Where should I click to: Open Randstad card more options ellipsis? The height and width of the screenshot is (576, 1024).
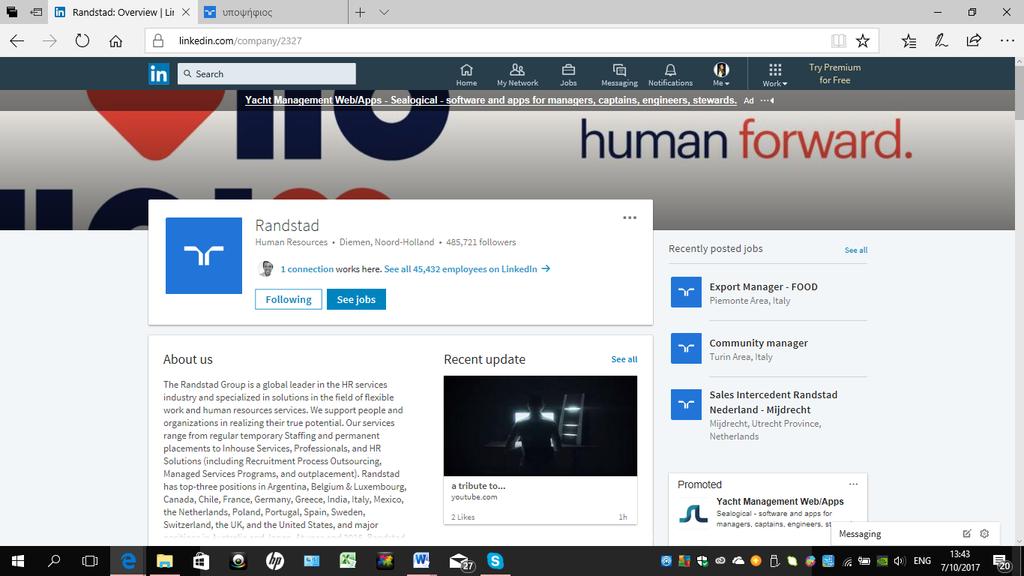point(630,217)
